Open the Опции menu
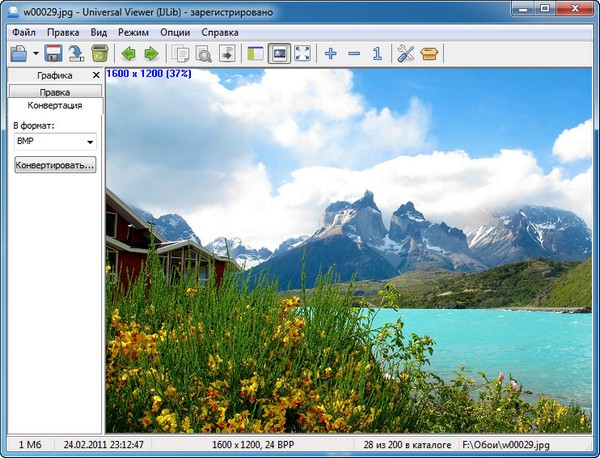600x458 pixels. tap(175, 33)
